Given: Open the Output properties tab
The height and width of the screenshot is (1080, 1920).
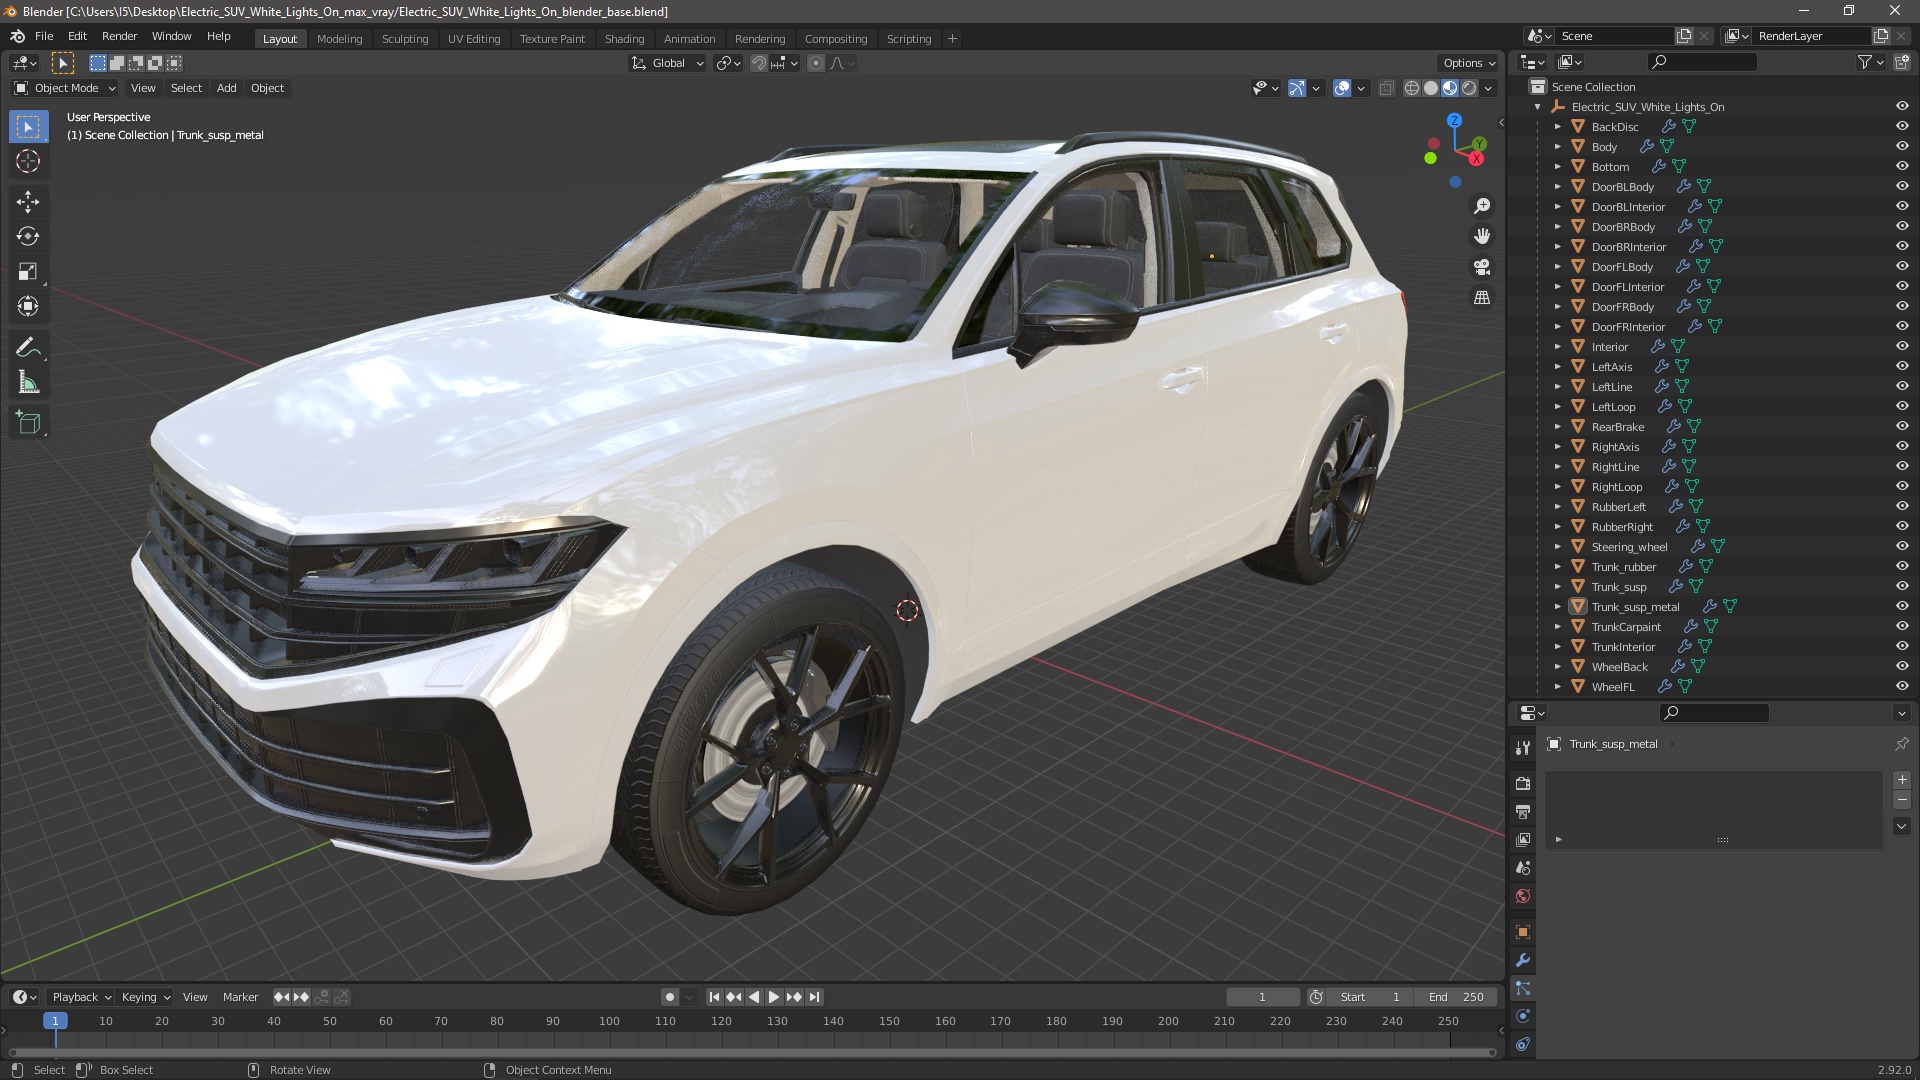Looking at the screenshot, I should click(1523, 811).
